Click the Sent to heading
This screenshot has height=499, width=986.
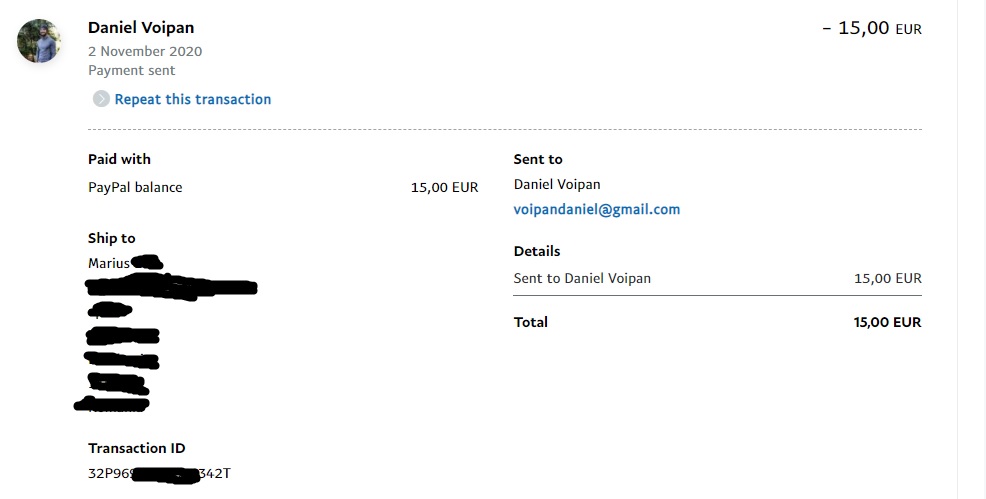[538, 159]
